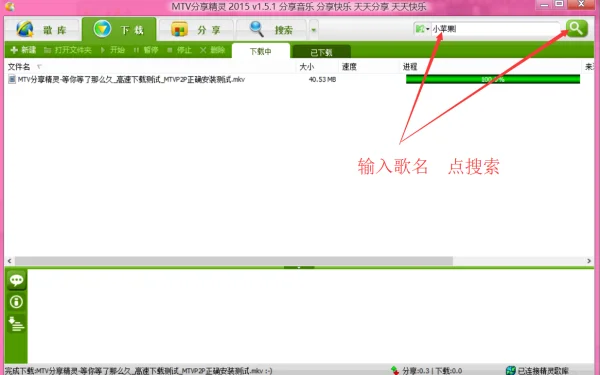Select the MTV分享精灵 mkv file row
The height and width of the screenshot is (375, 600).
(x=298, y=79)
